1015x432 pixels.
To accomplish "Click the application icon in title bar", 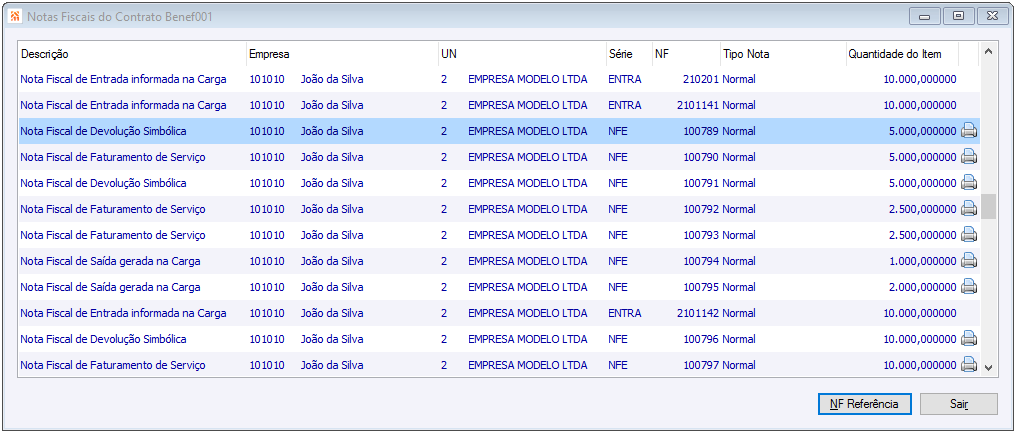I will [15, 17].
